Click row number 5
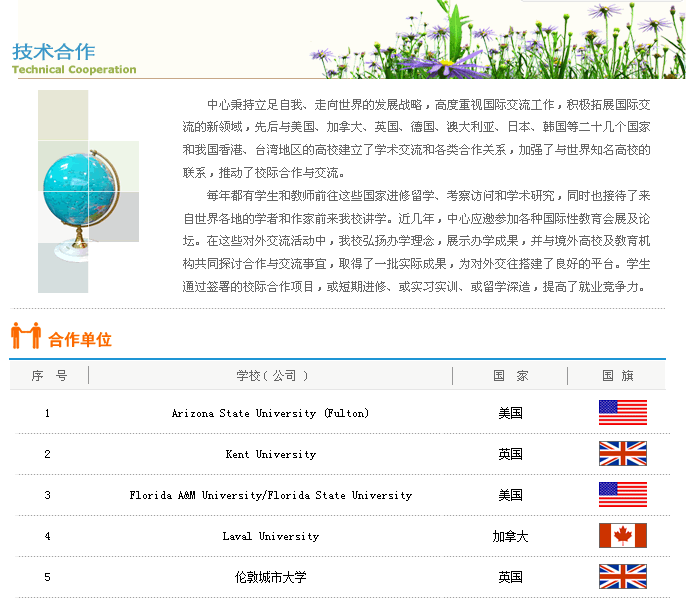Screen dimensions: 690x609 [x=47, y=577]
